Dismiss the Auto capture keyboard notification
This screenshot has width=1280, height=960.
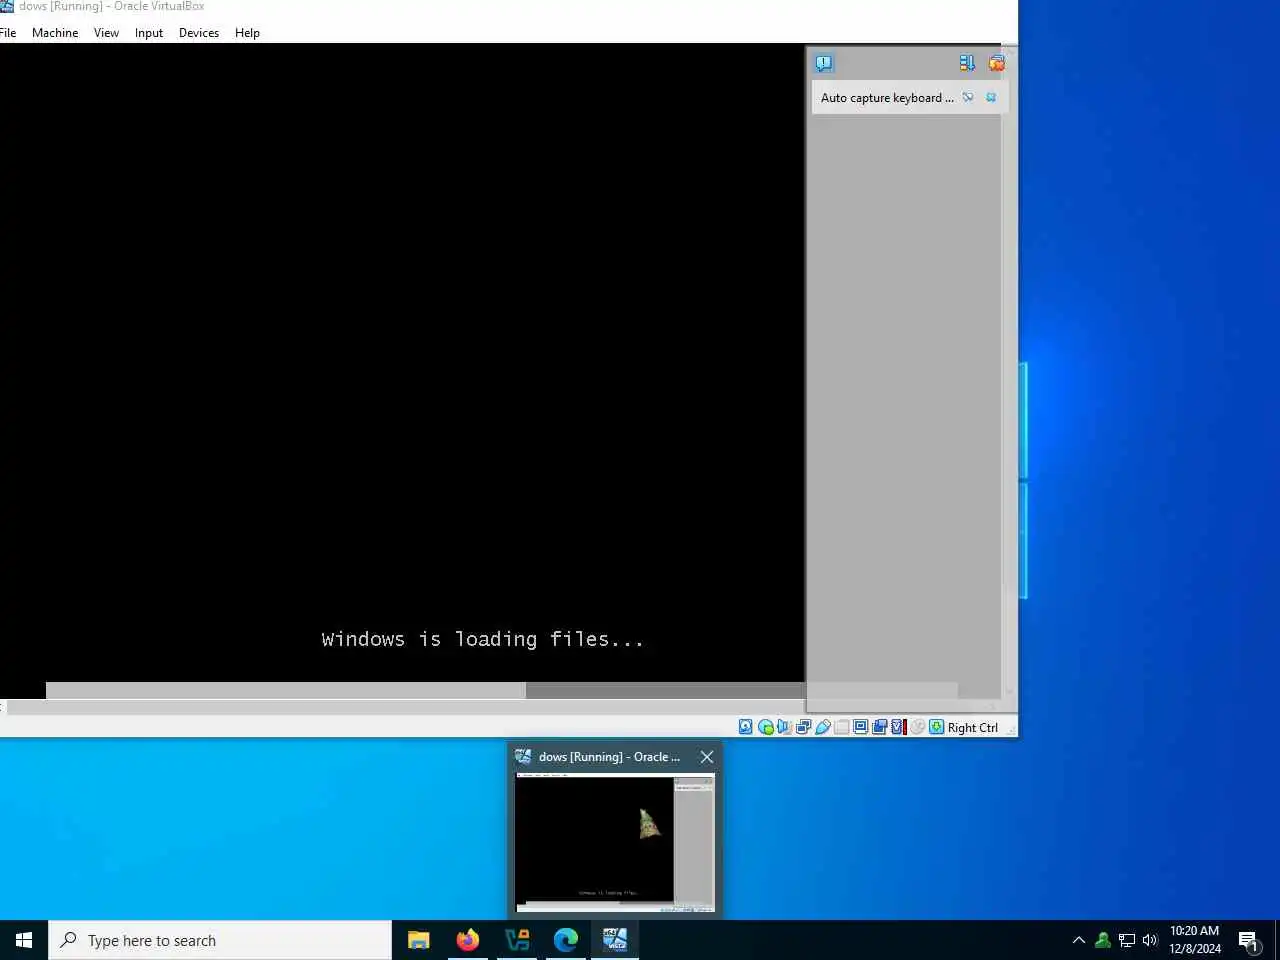991,97
